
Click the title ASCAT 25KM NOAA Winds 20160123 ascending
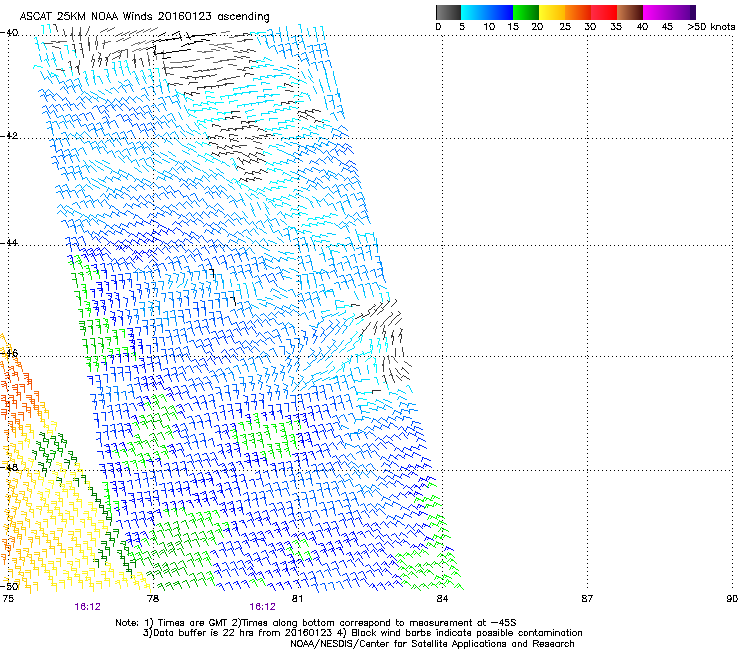(x=144, y=17)
